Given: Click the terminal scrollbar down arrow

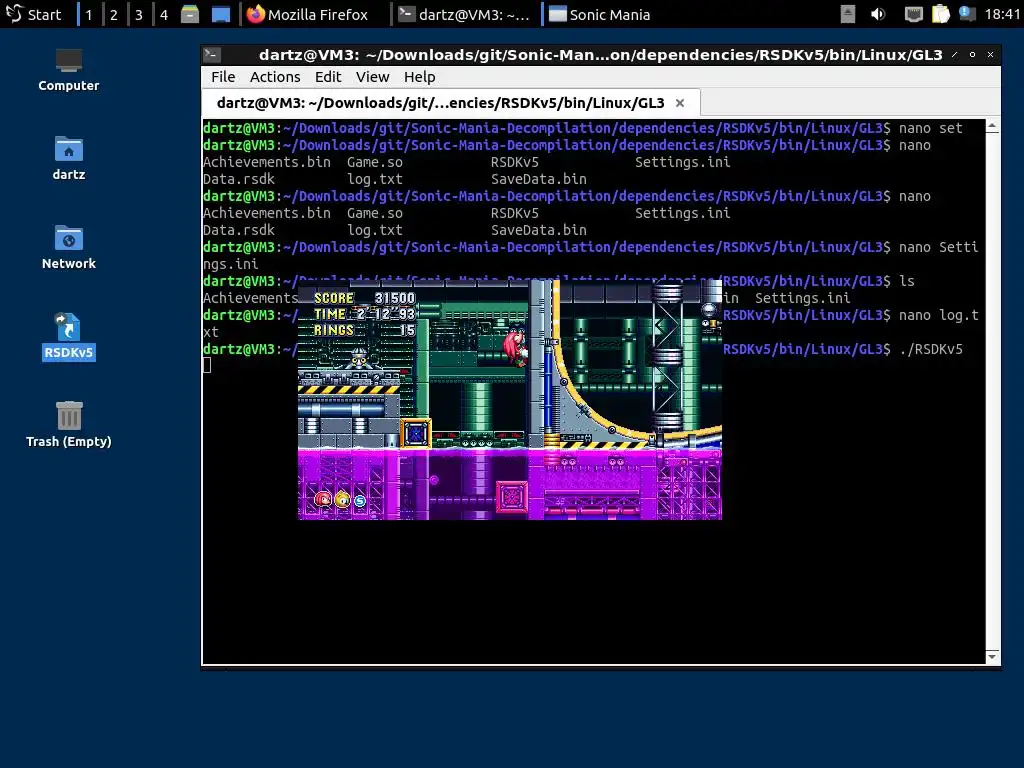Looking at the screenshot, I should [x=992, y=656].
